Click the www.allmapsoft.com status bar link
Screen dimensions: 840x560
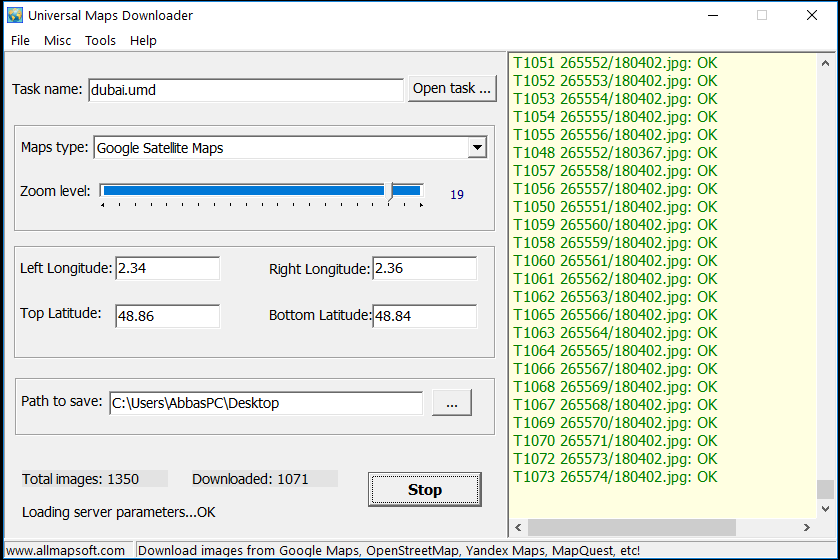tap(65, 550)
